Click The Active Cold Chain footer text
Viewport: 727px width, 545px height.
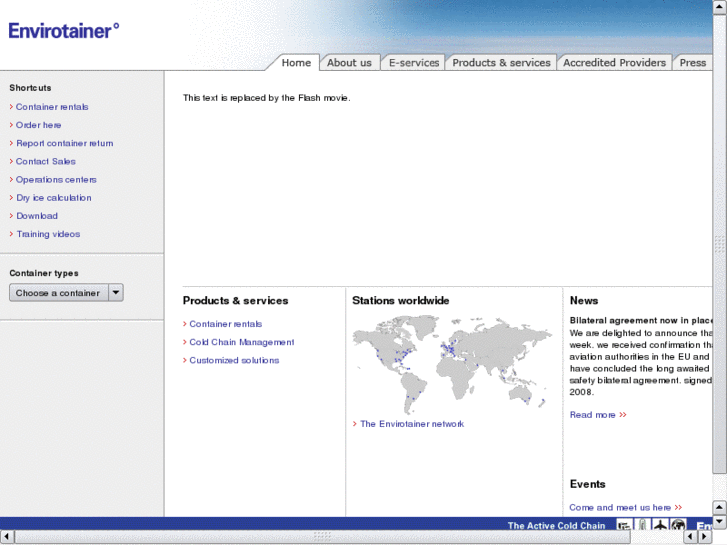[x=556, y=526]
